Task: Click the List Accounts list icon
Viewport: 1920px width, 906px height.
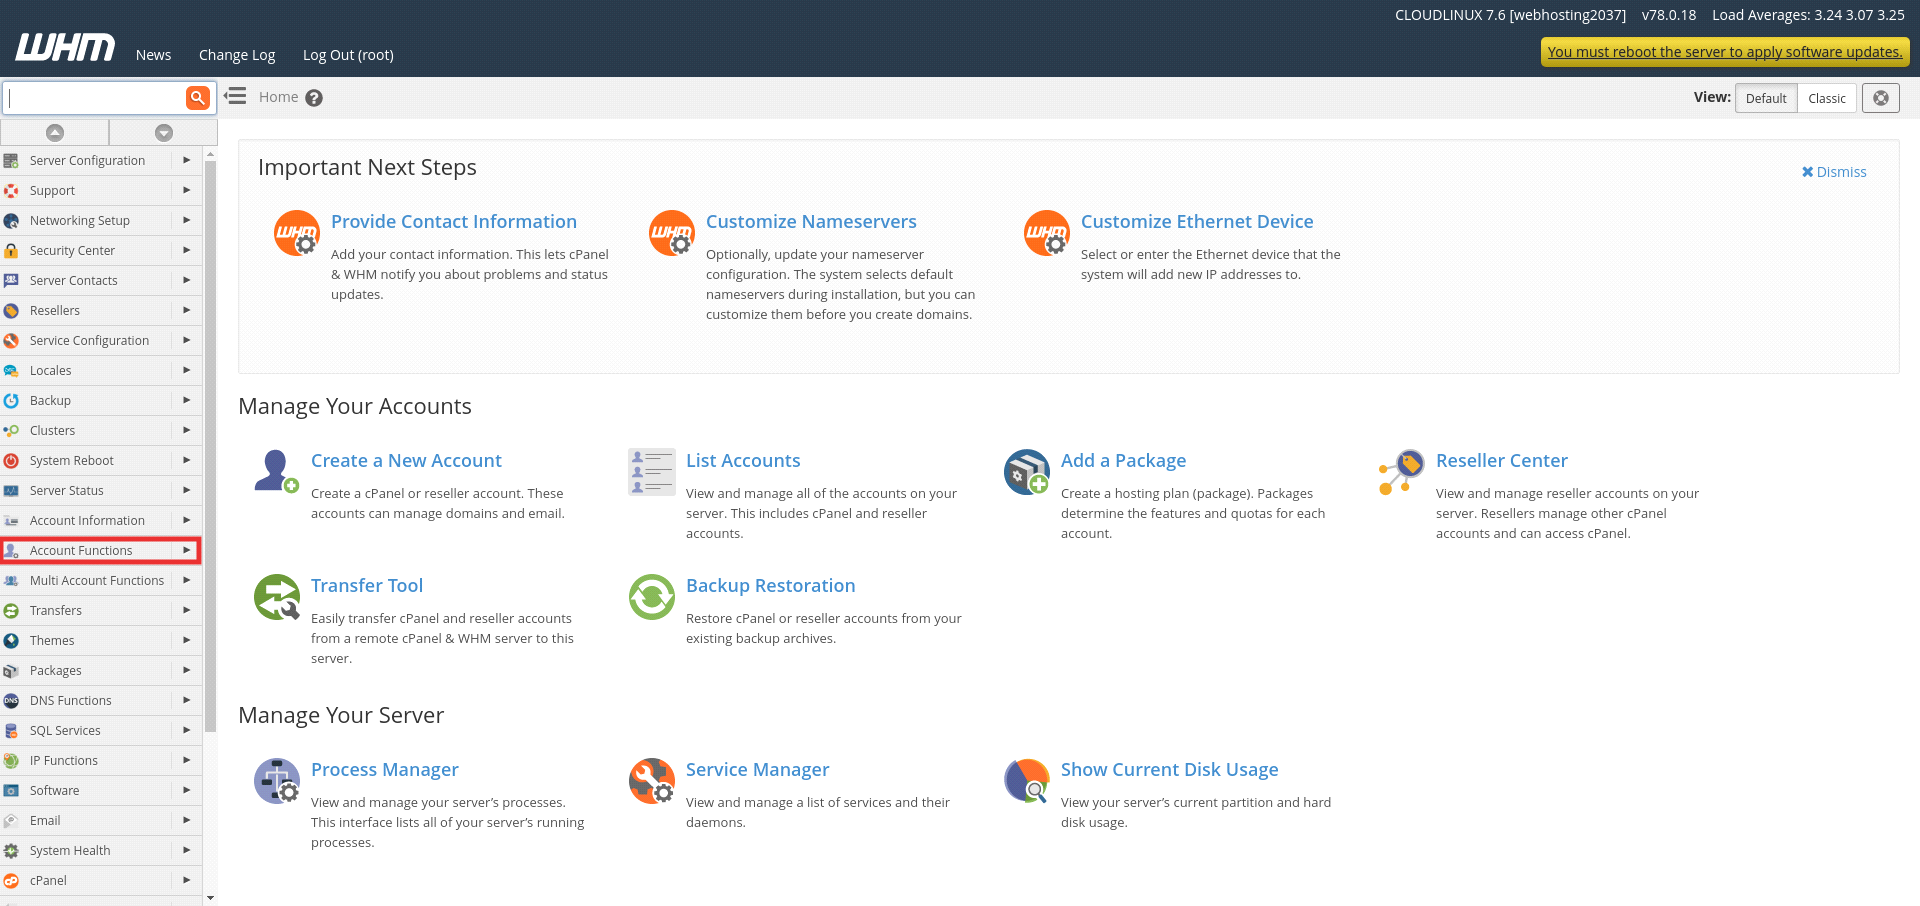Action: click(652, 471)
